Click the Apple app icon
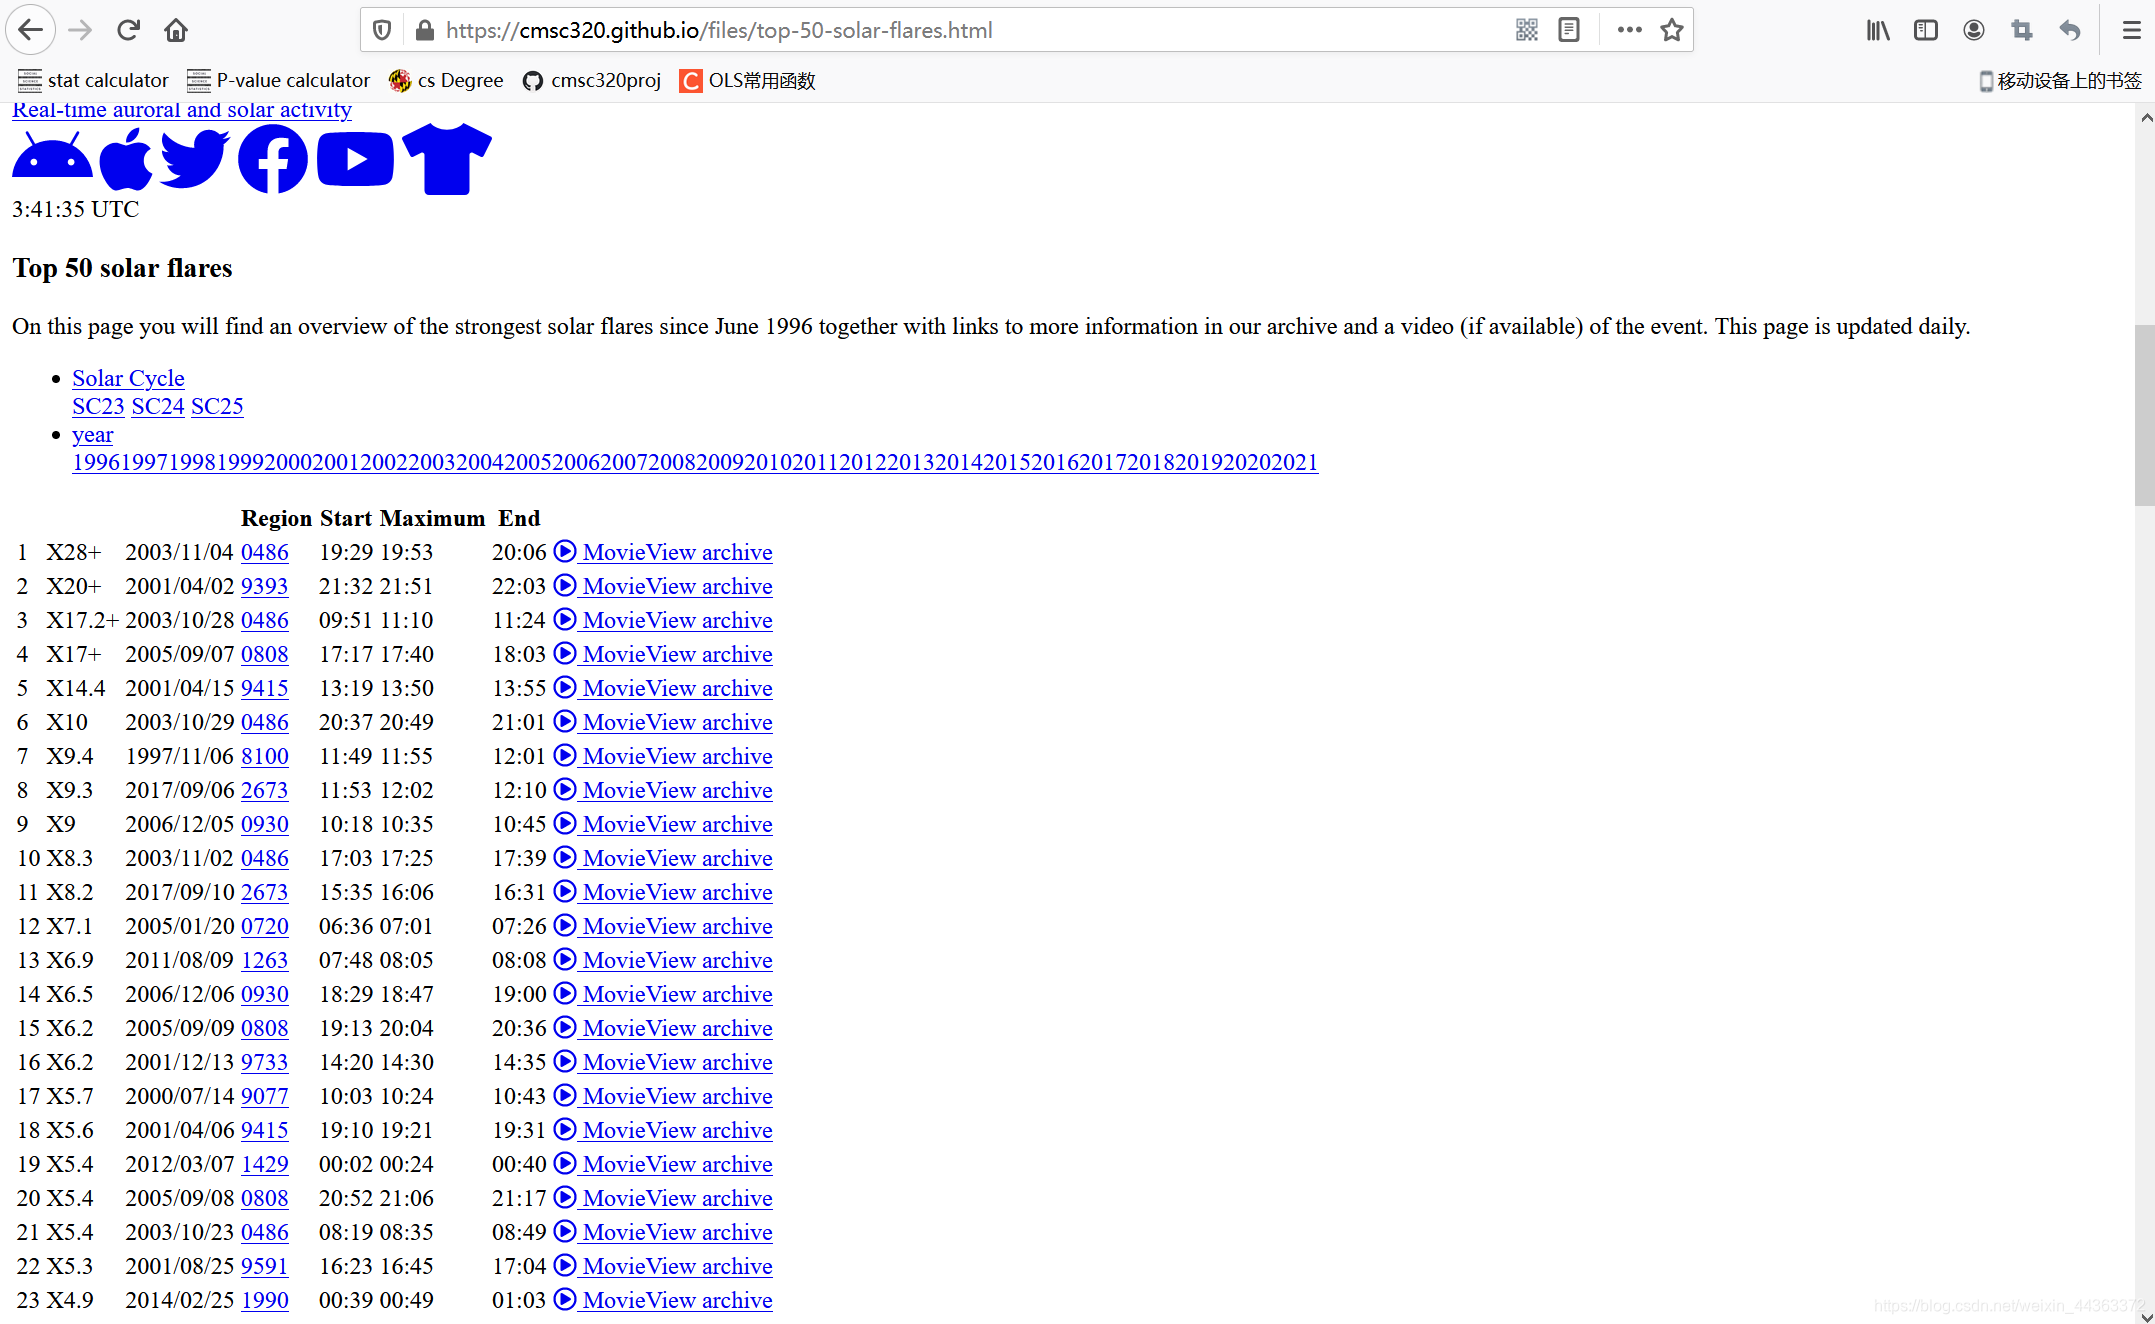 [126, 158]
